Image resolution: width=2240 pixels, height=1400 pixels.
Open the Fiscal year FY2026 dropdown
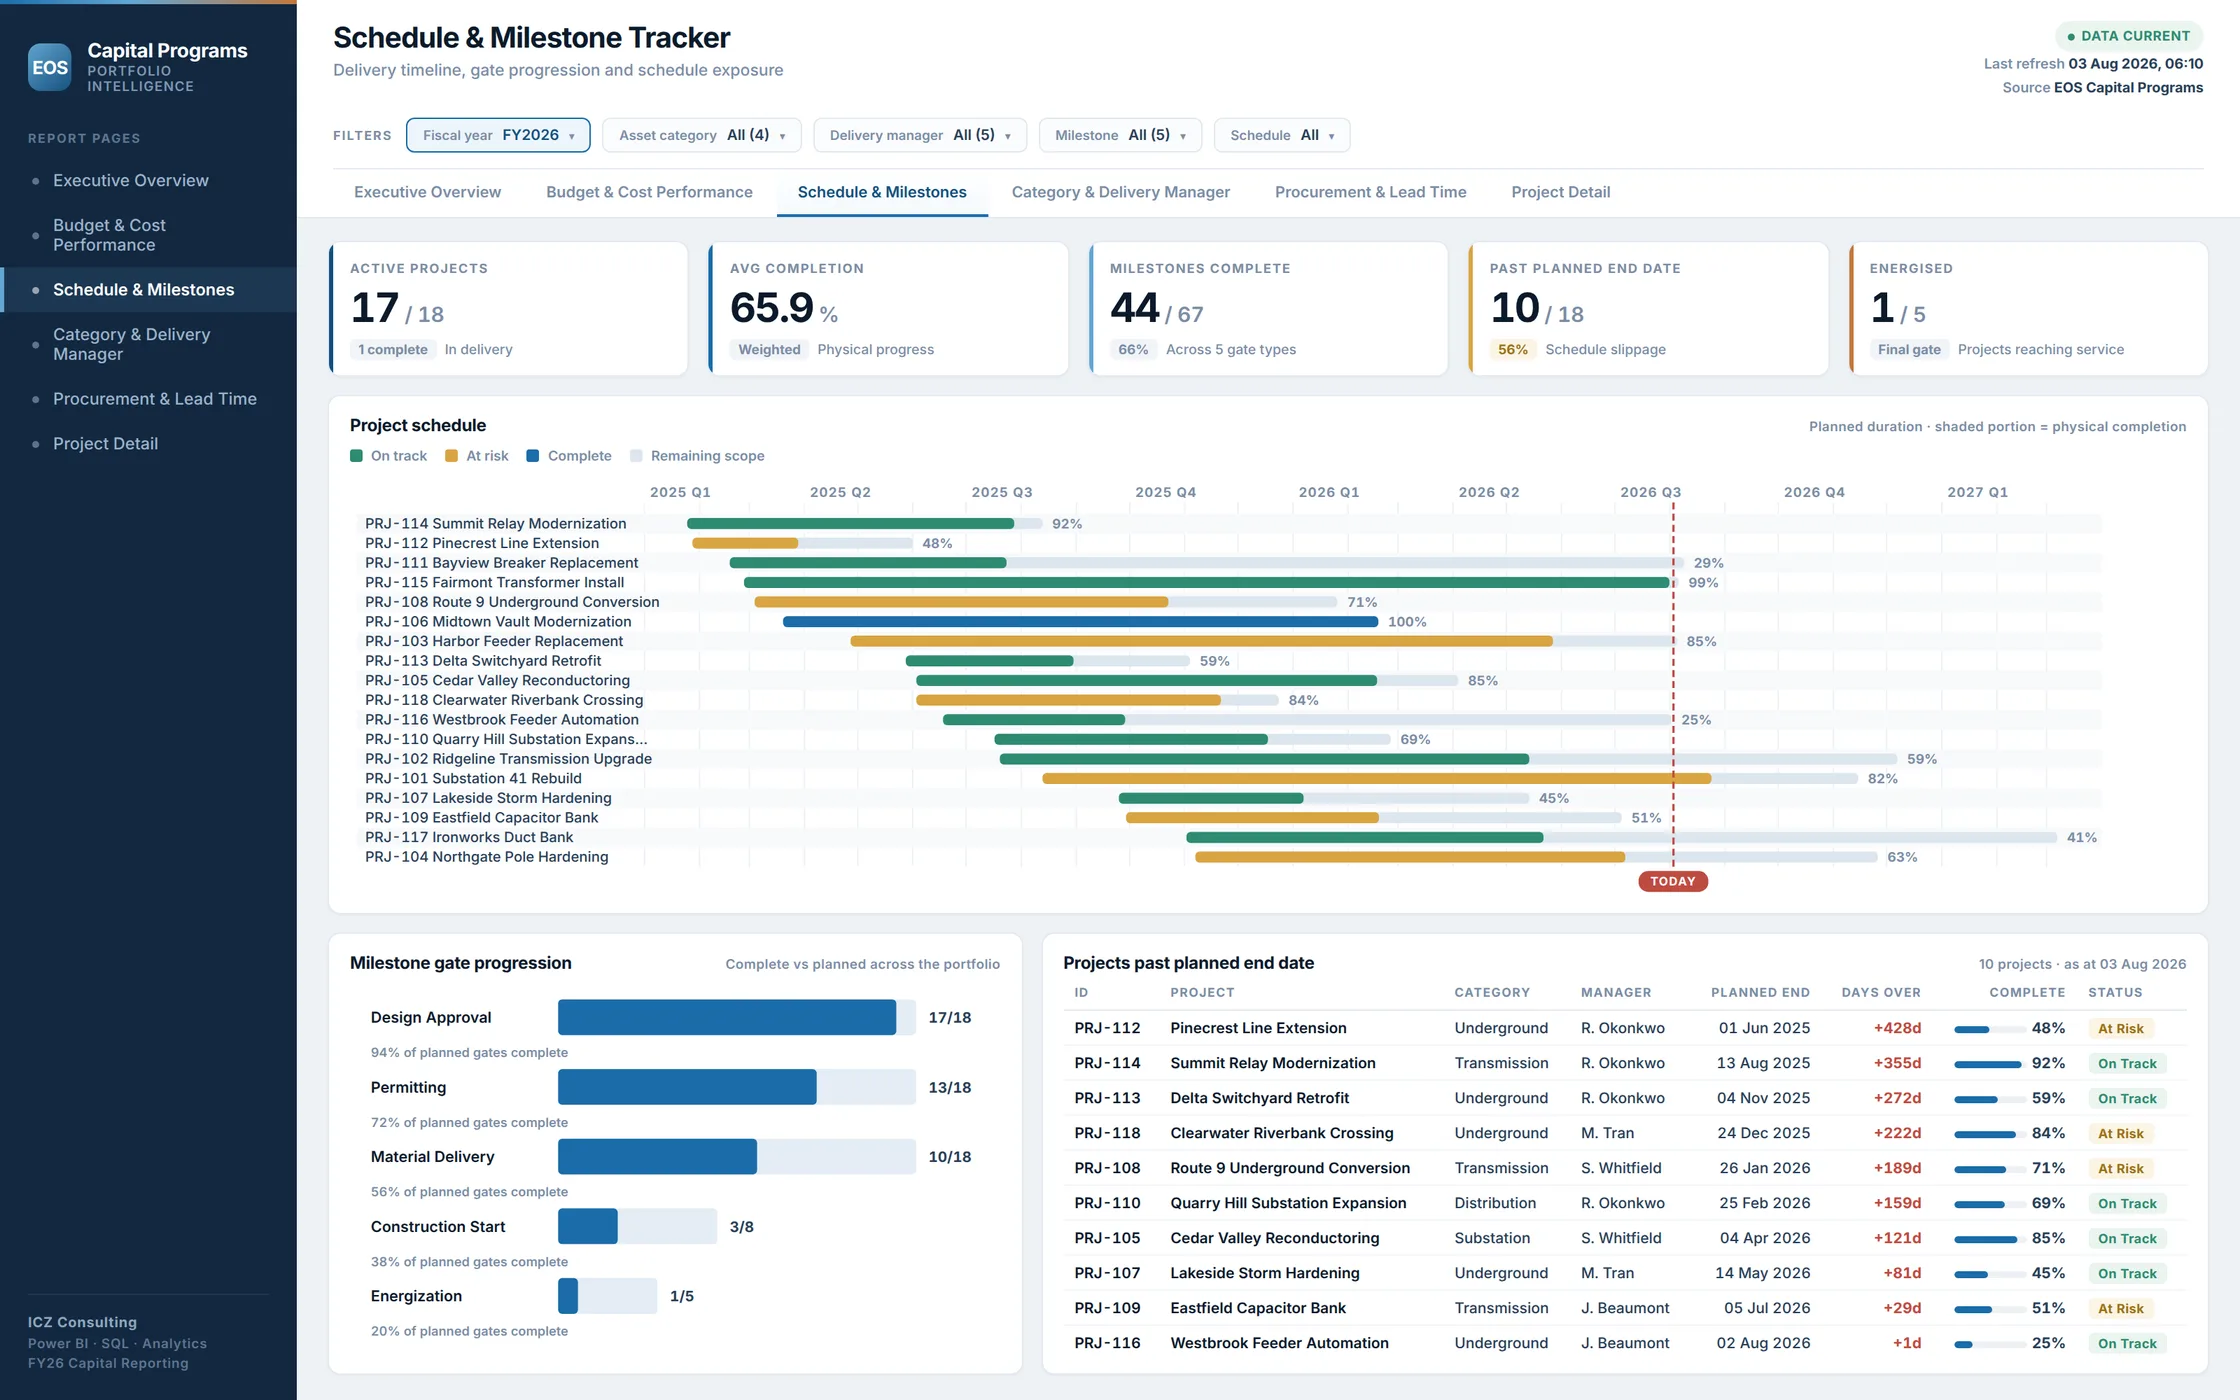pos(498,135)
